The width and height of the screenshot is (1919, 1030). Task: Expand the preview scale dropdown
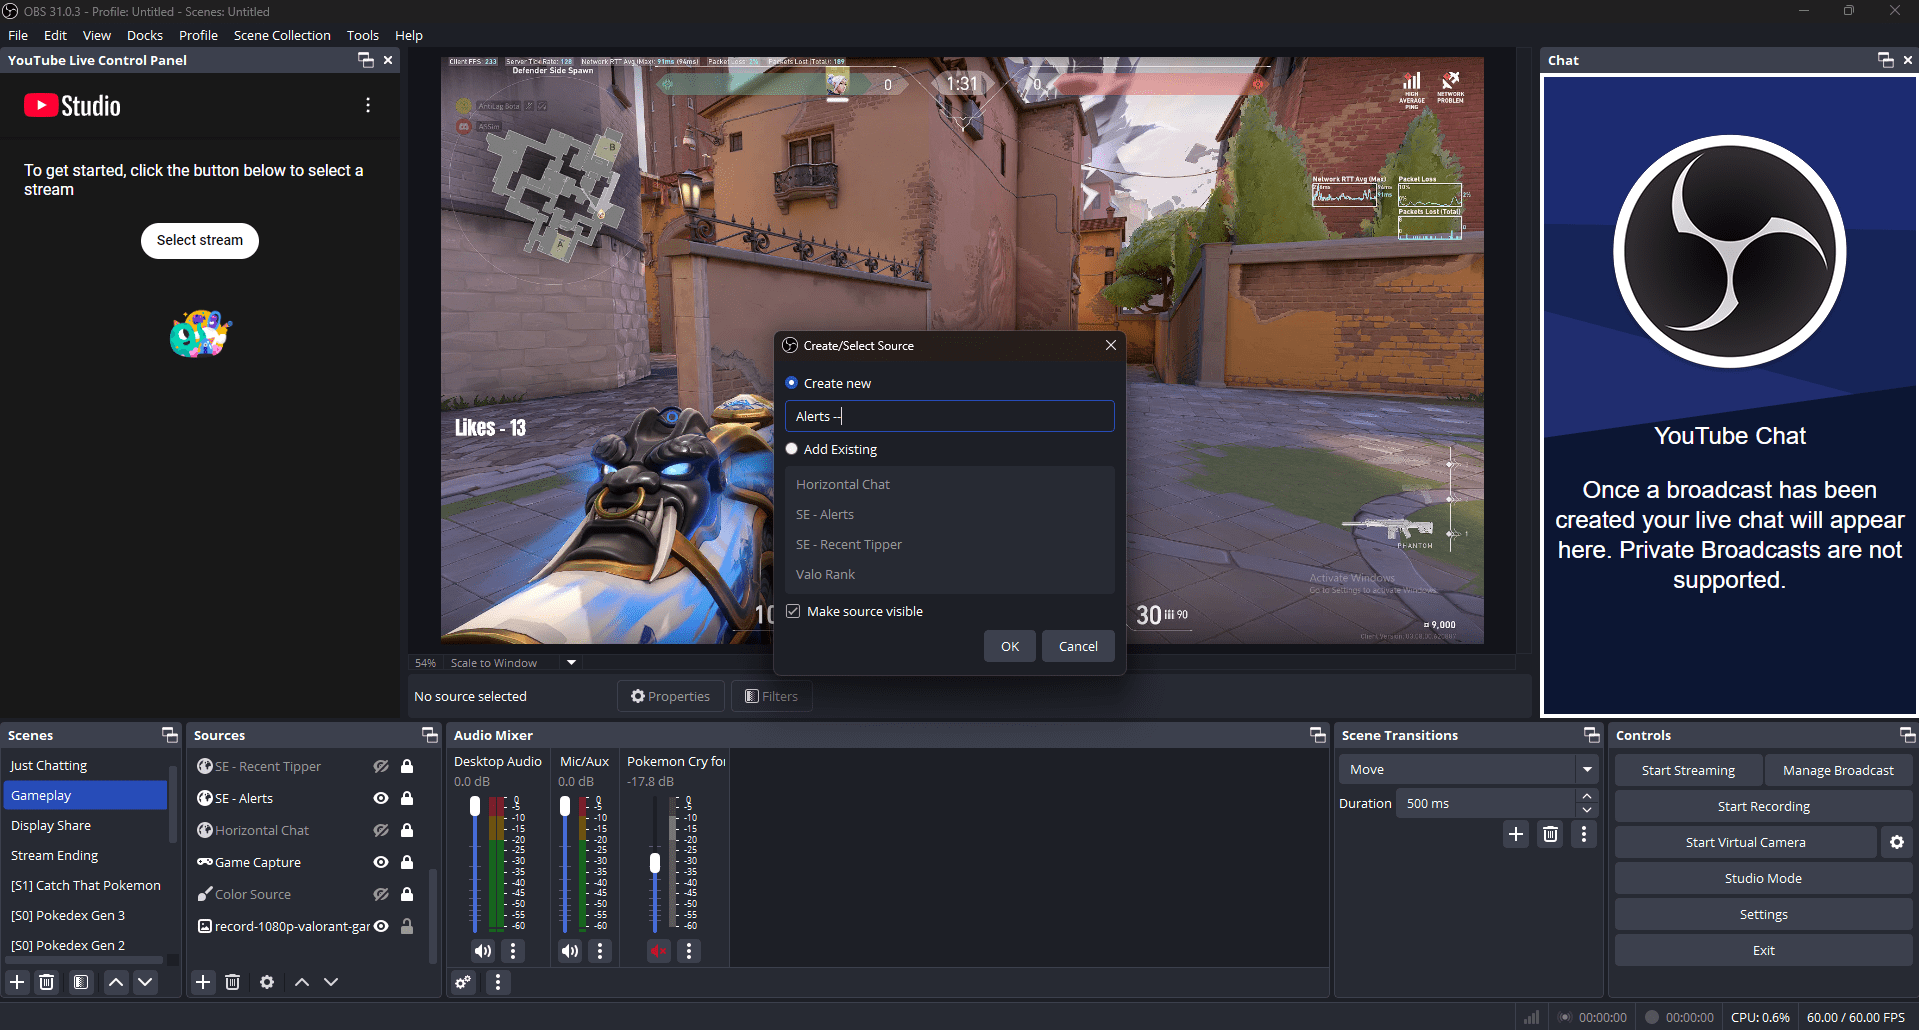click(571, 662)
